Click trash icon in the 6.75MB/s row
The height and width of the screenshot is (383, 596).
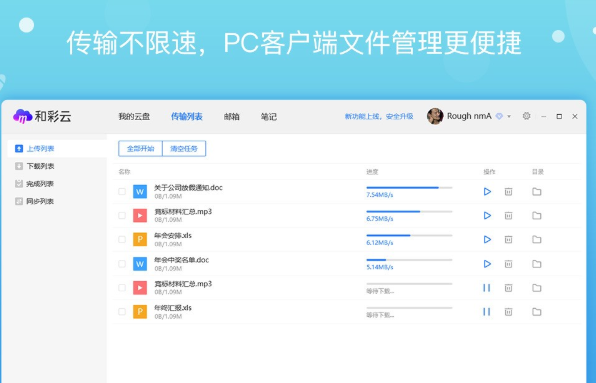pos(508,215)
